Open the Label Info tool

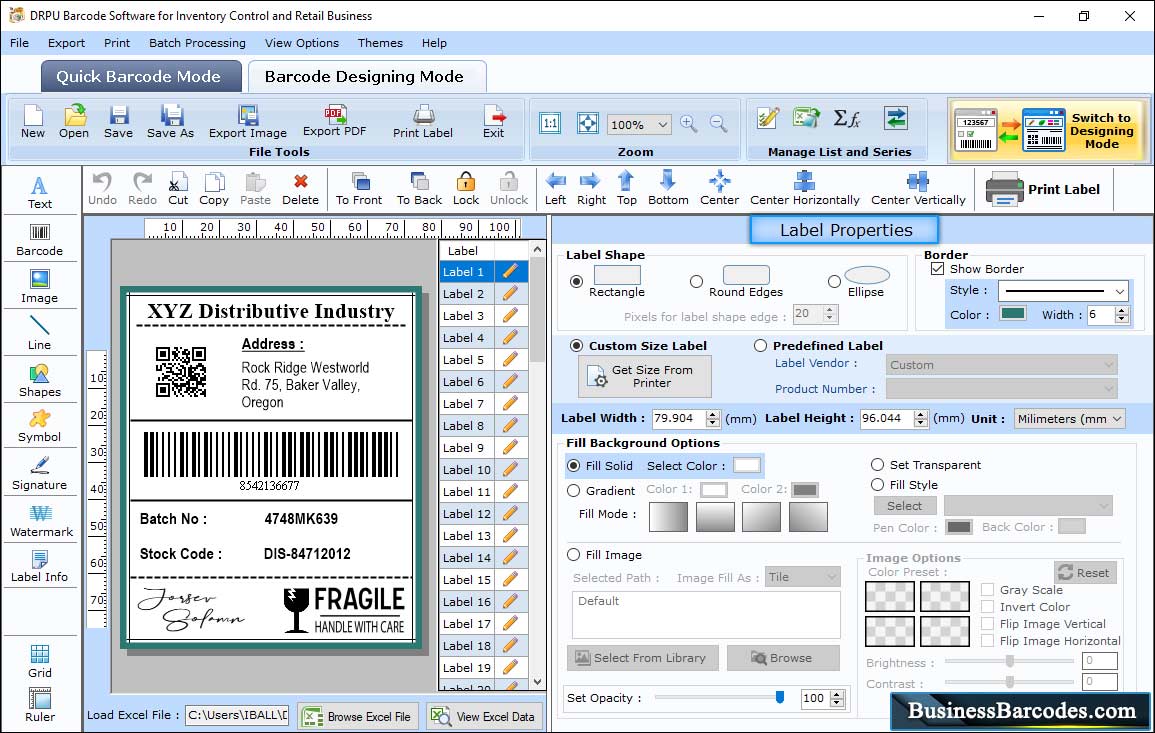point(40,567)
